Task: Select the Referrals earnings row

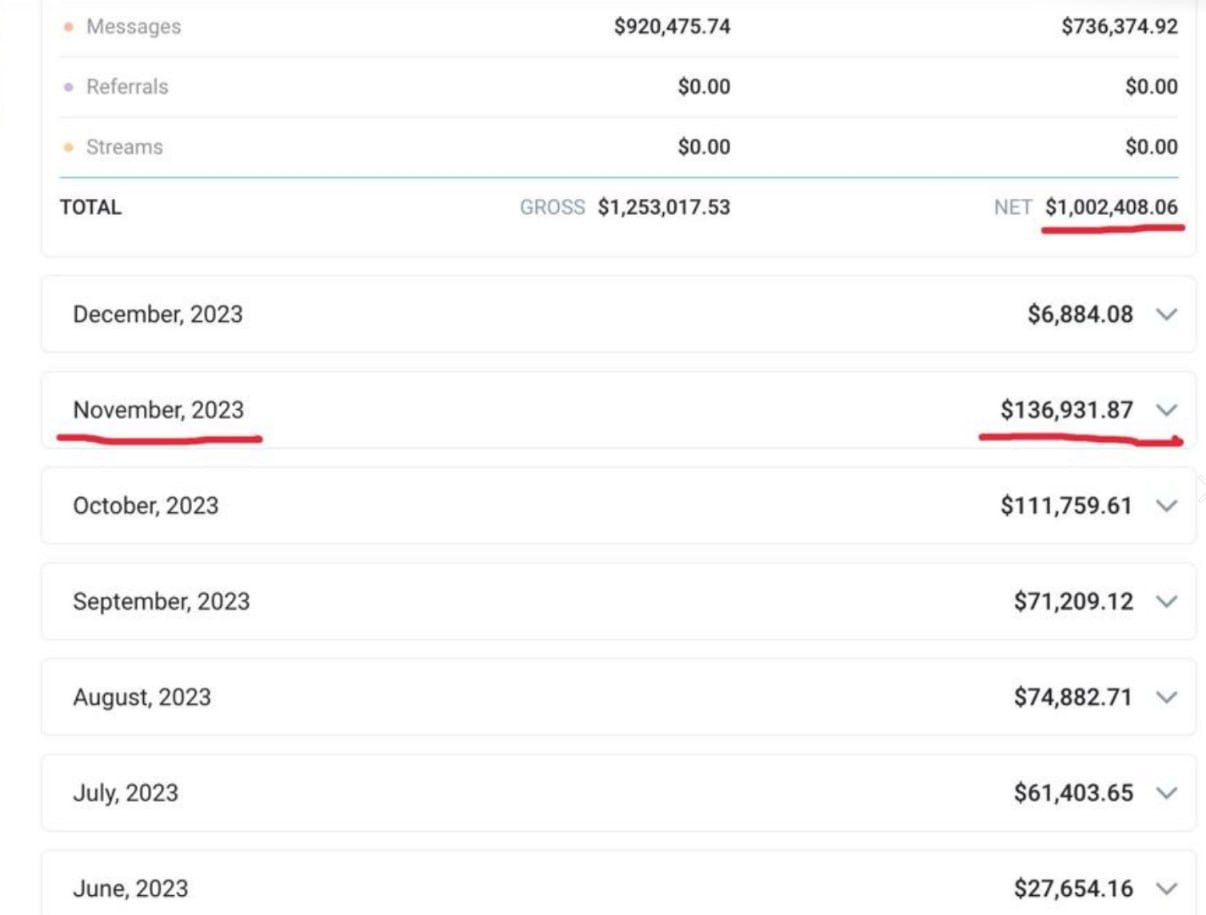Action: 130,87
